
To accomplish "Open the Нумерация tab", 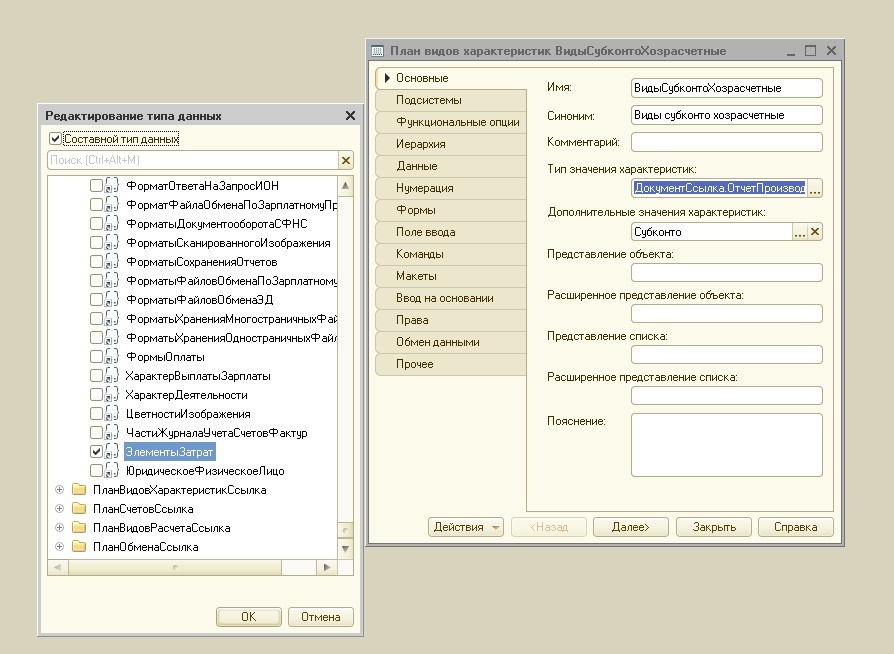I will click(x=451, y=188).
